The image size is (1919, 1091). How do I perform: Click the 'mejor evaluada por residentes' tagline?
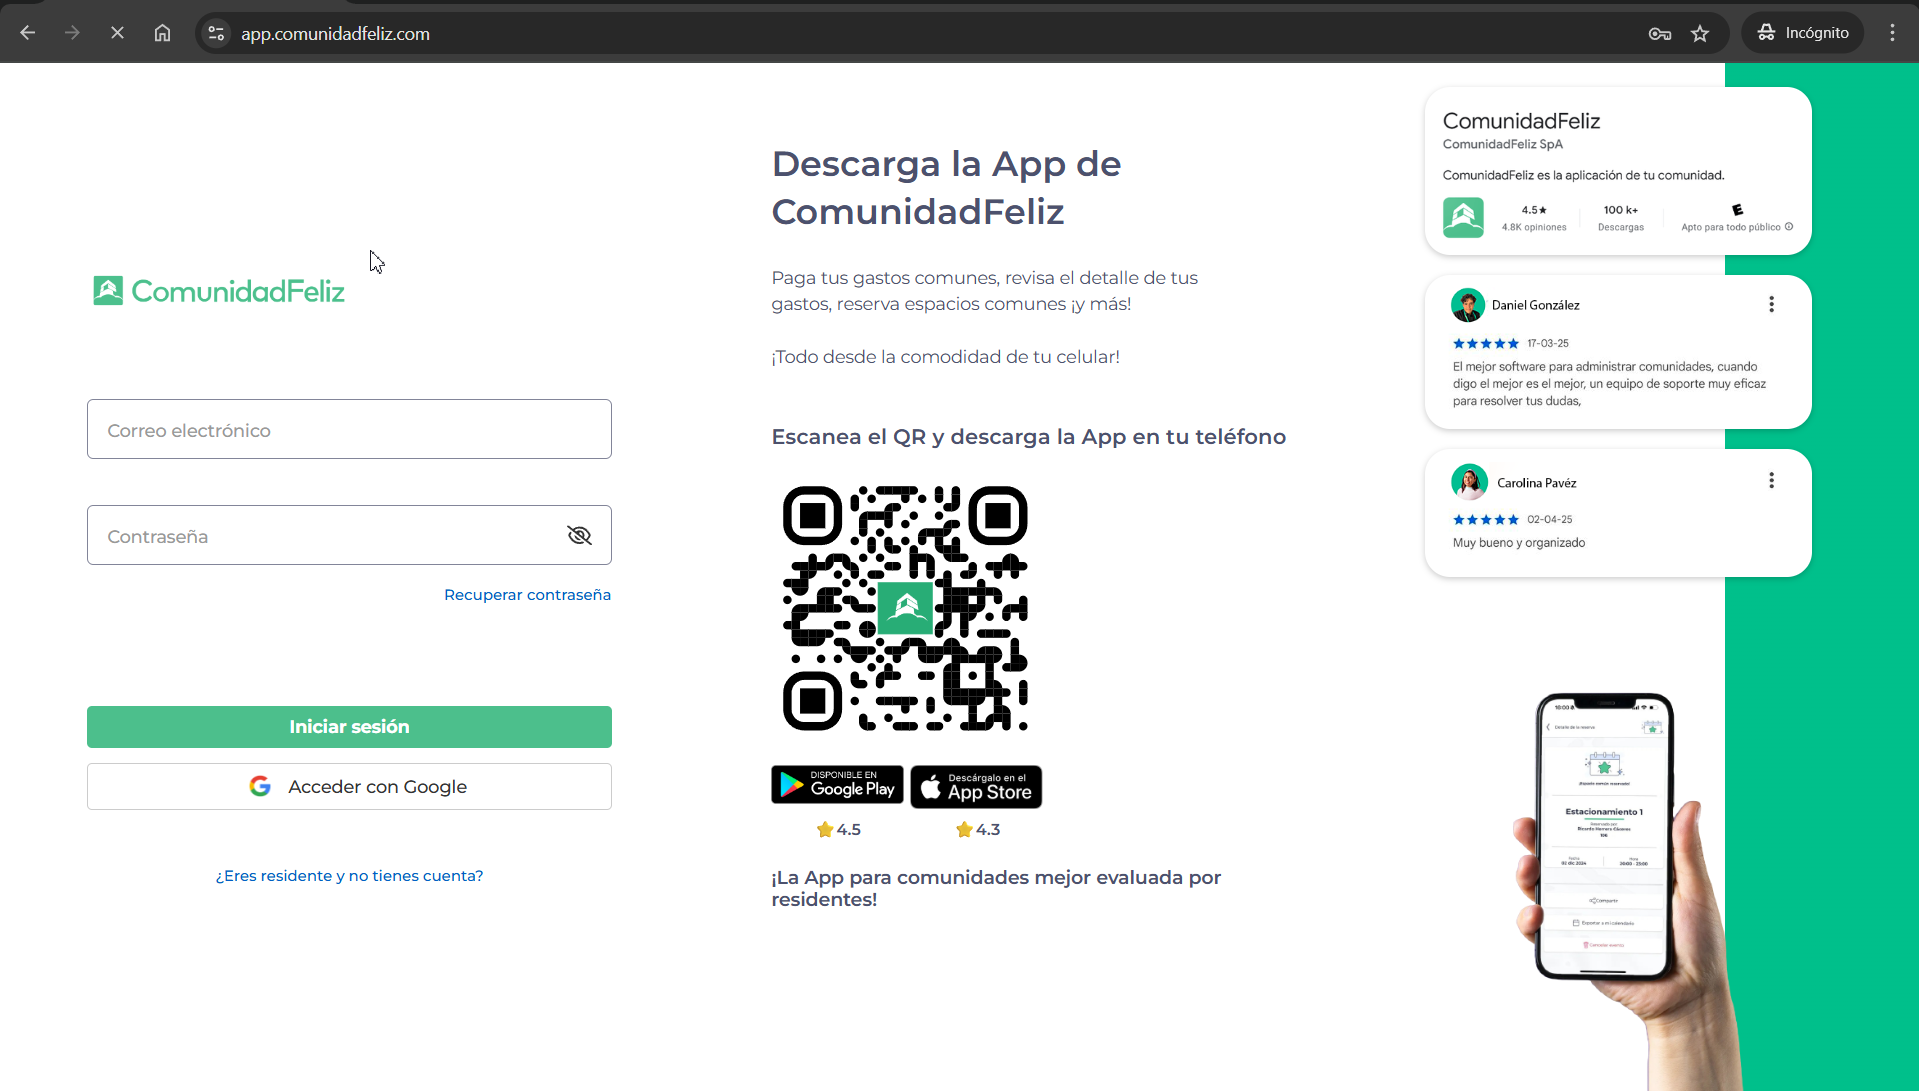pos(996,888)
